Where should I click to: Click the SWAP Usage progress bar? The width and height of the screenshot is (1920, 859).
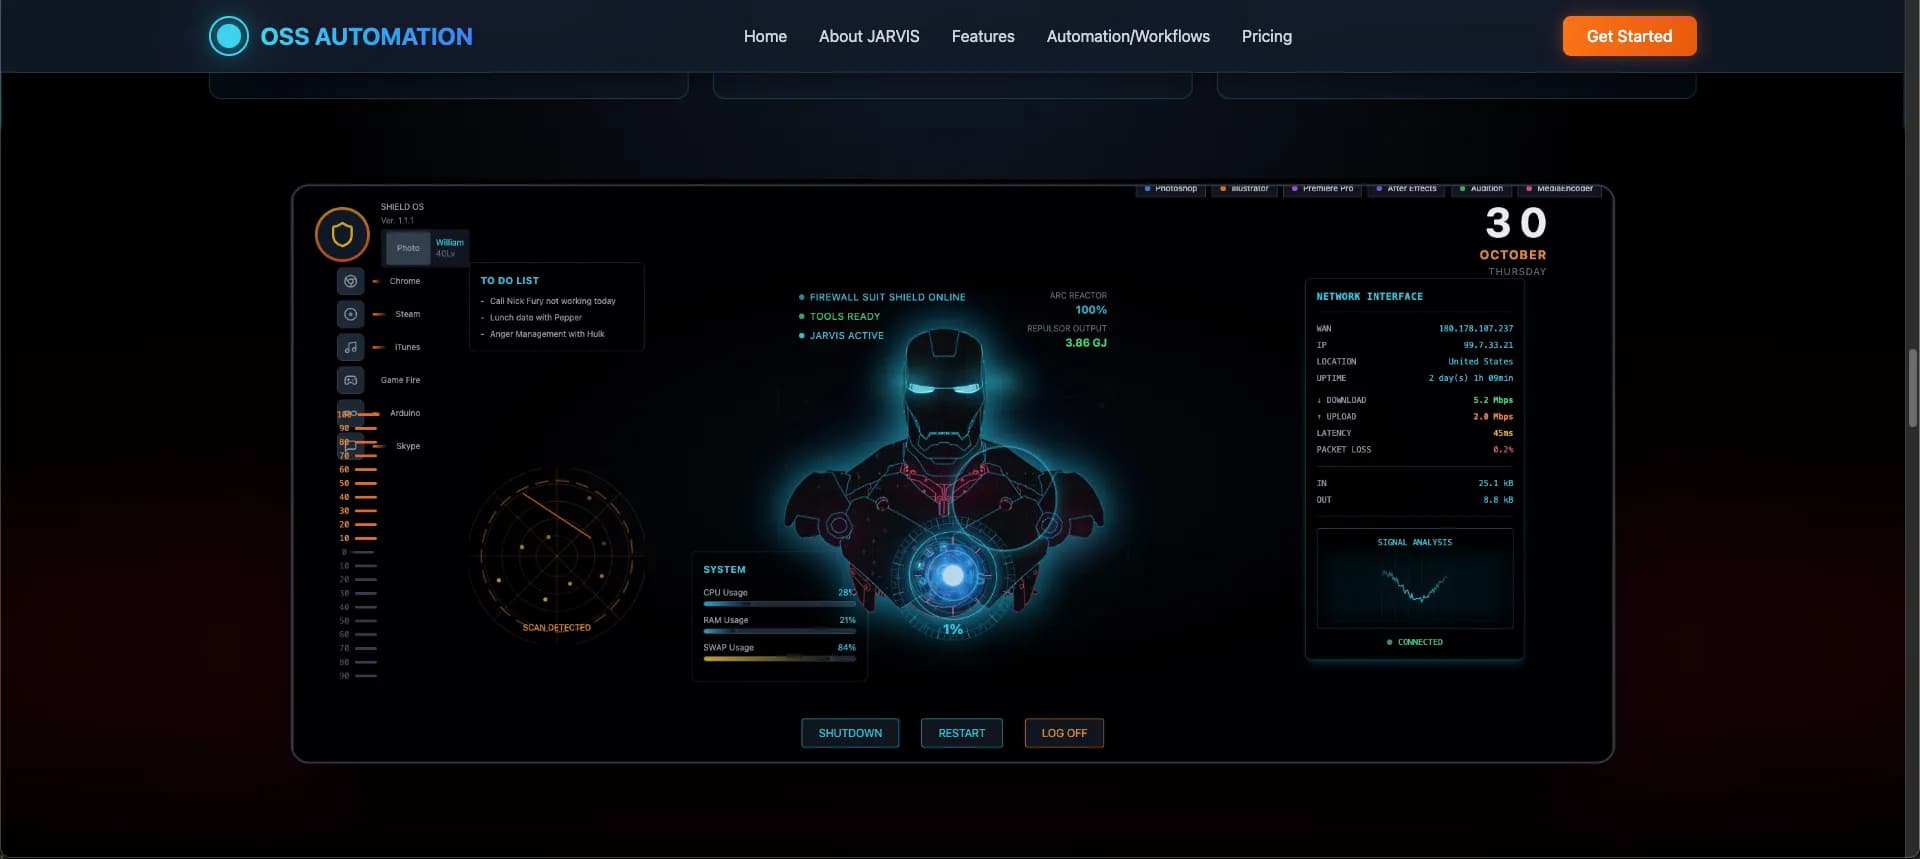tap(779, 658)
